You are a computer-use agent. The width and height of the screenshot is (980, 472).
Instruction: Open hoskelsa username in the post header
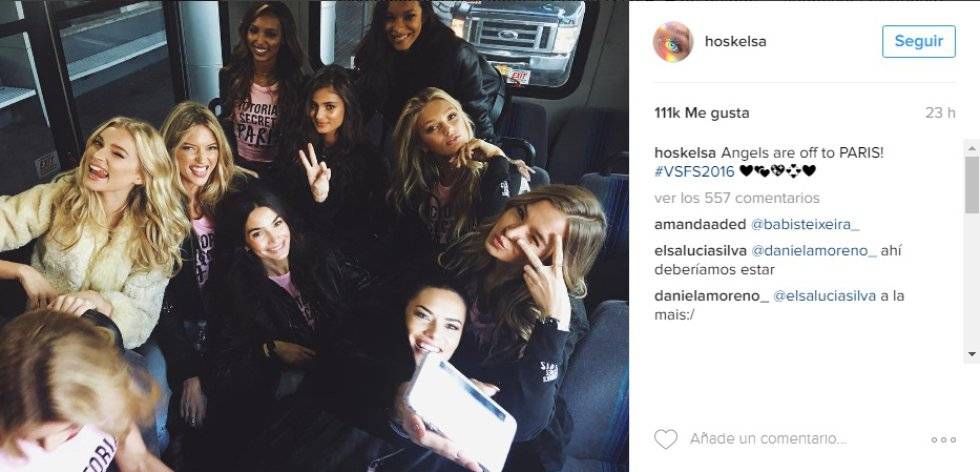tap(736, 42)
